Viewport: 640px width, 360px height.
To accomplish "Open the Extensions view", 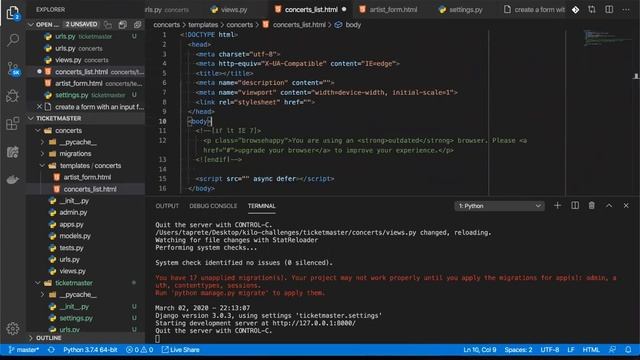I will pyautogui.click(x=13, y=123).
